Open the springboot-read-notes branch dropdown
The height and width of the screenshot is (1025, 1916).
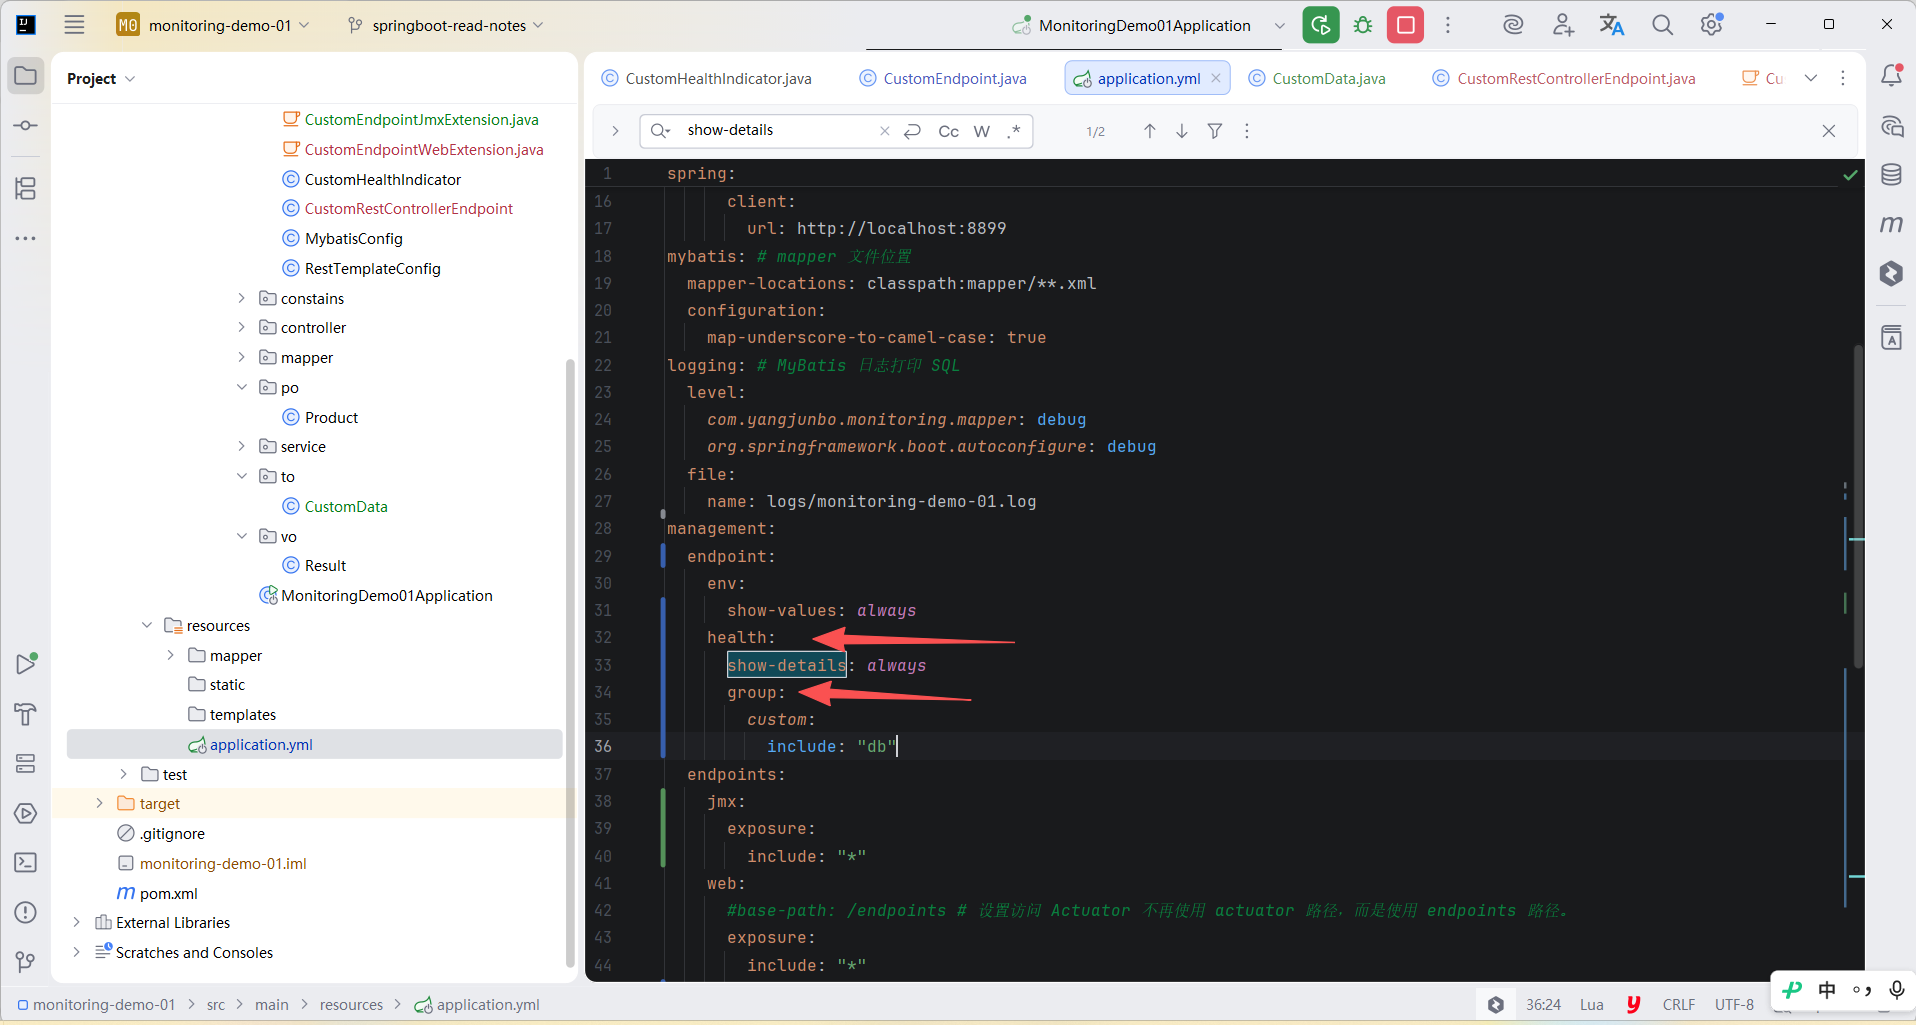[x=446, y=25]
